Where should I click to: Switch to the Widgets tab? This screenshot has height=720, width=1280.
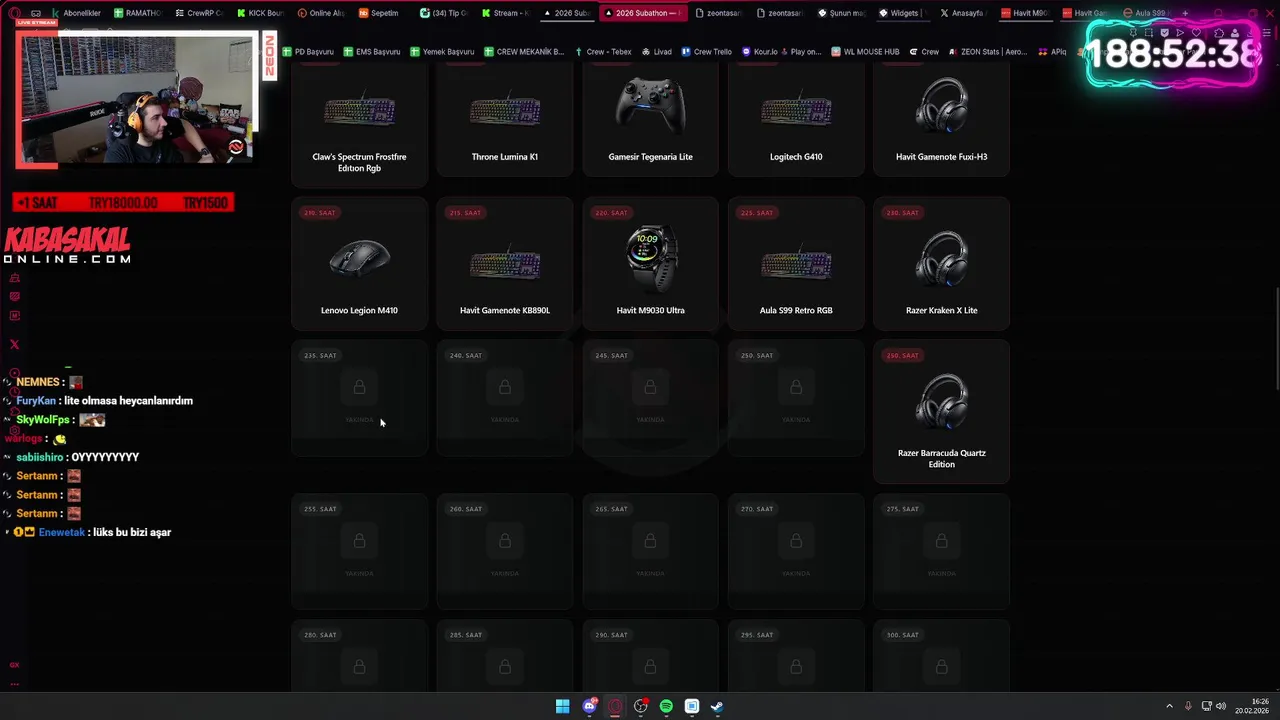coord(902,13)
